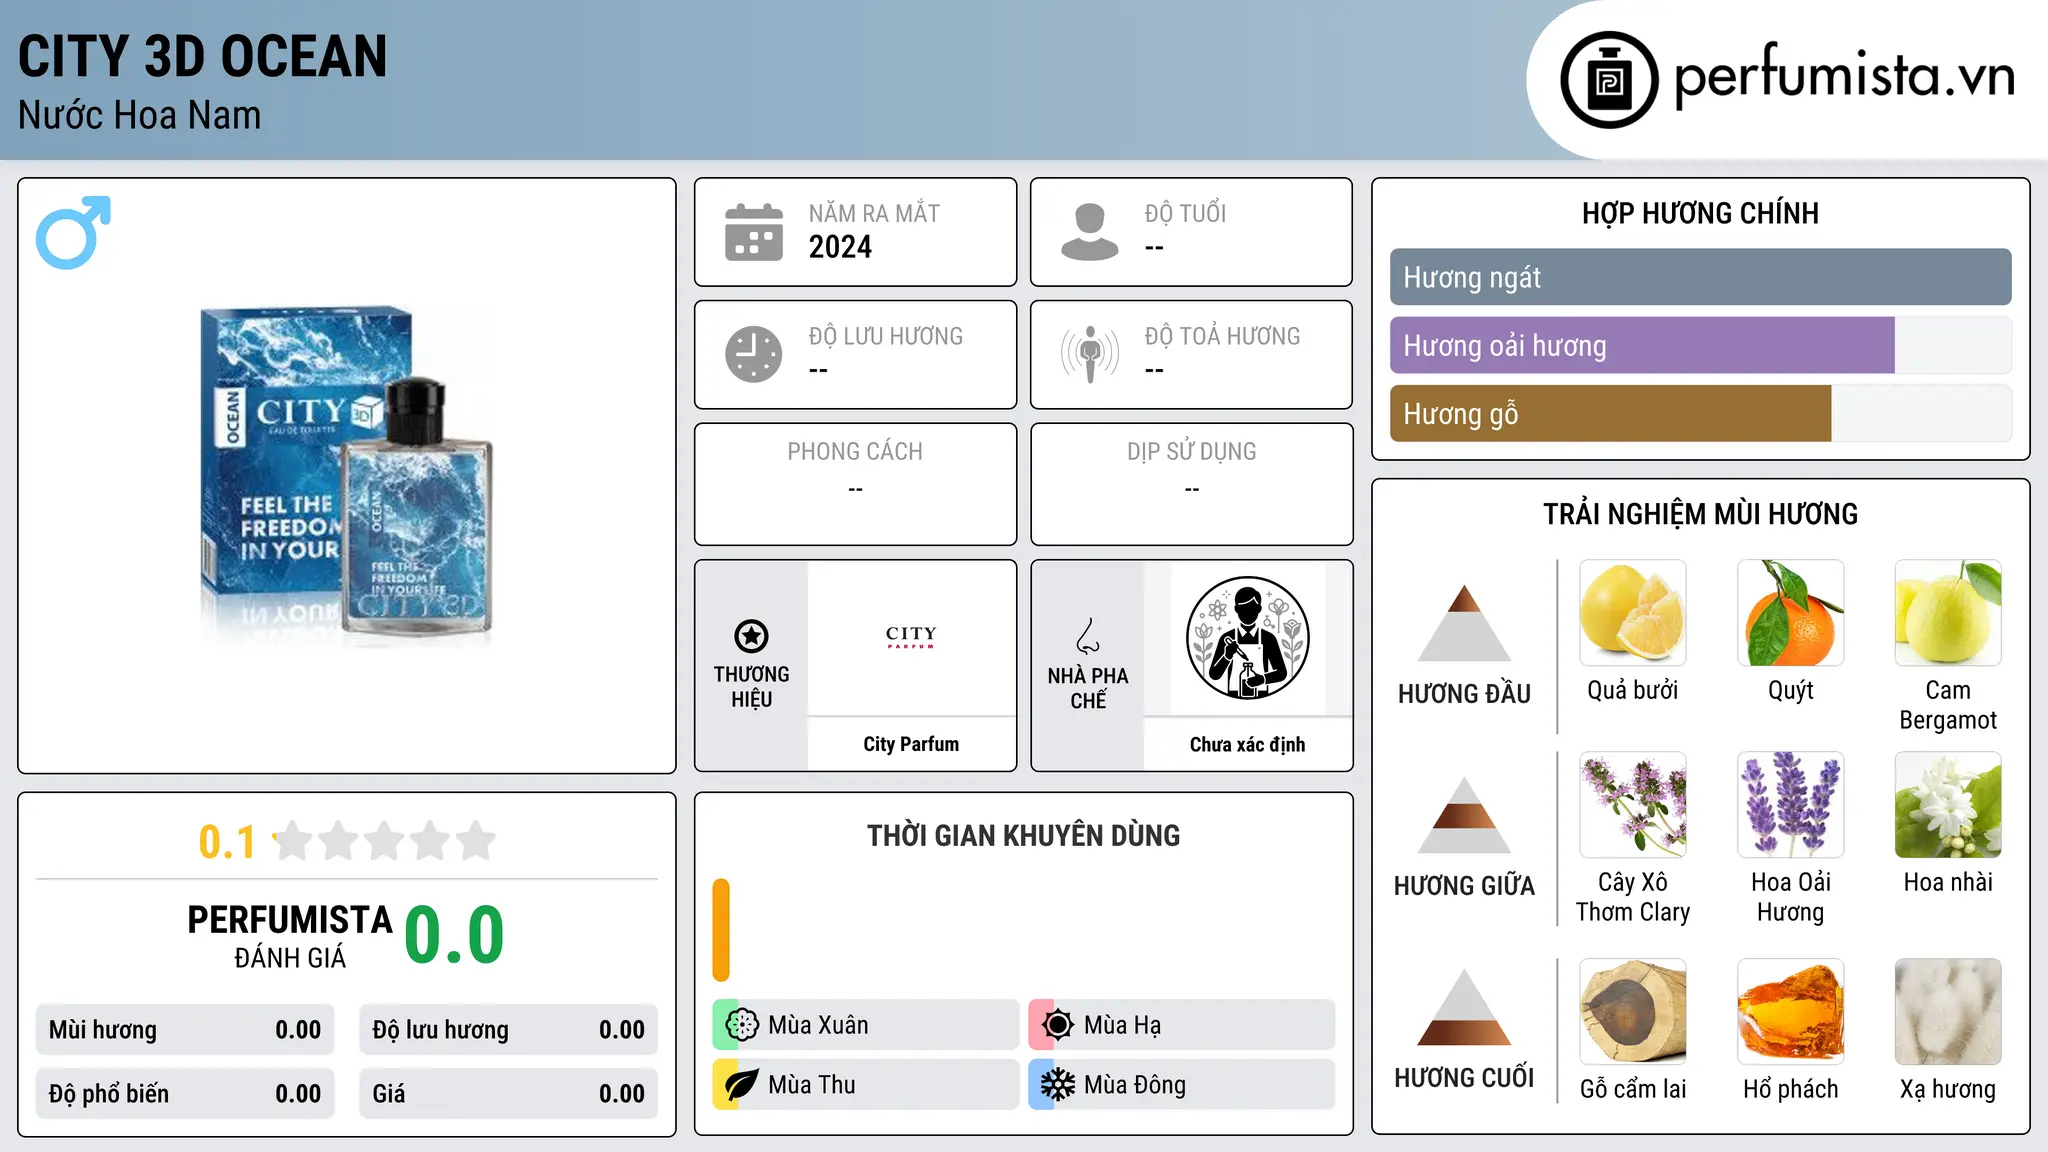2048x1152 pixels.
Task: Click the Mùi hương score row
Action: coord(185,1030)
